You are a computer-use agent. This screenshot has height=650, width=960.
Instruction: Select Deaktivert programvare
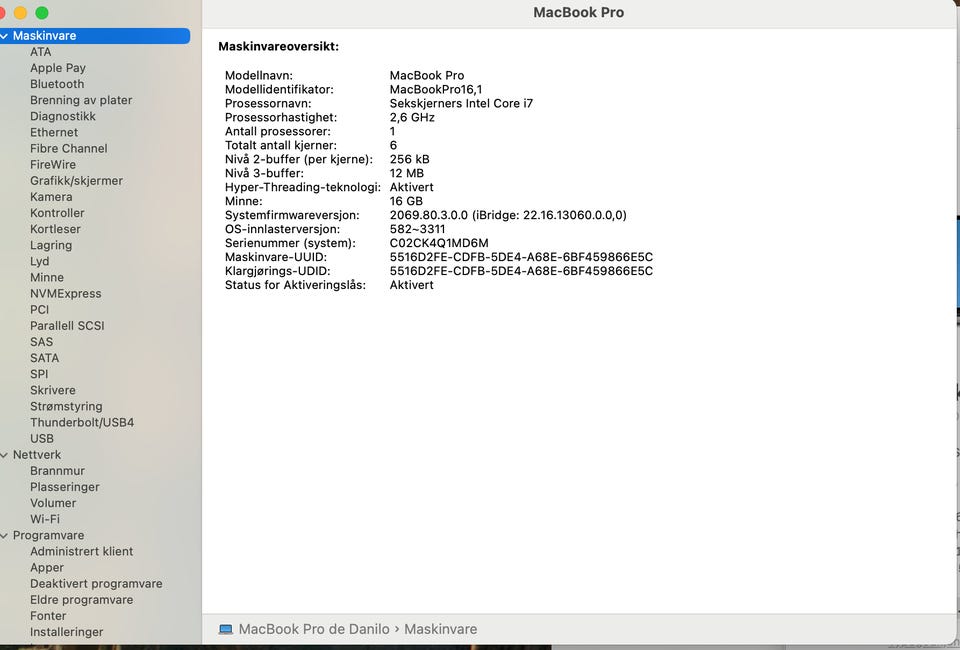(x=96, y=584)
